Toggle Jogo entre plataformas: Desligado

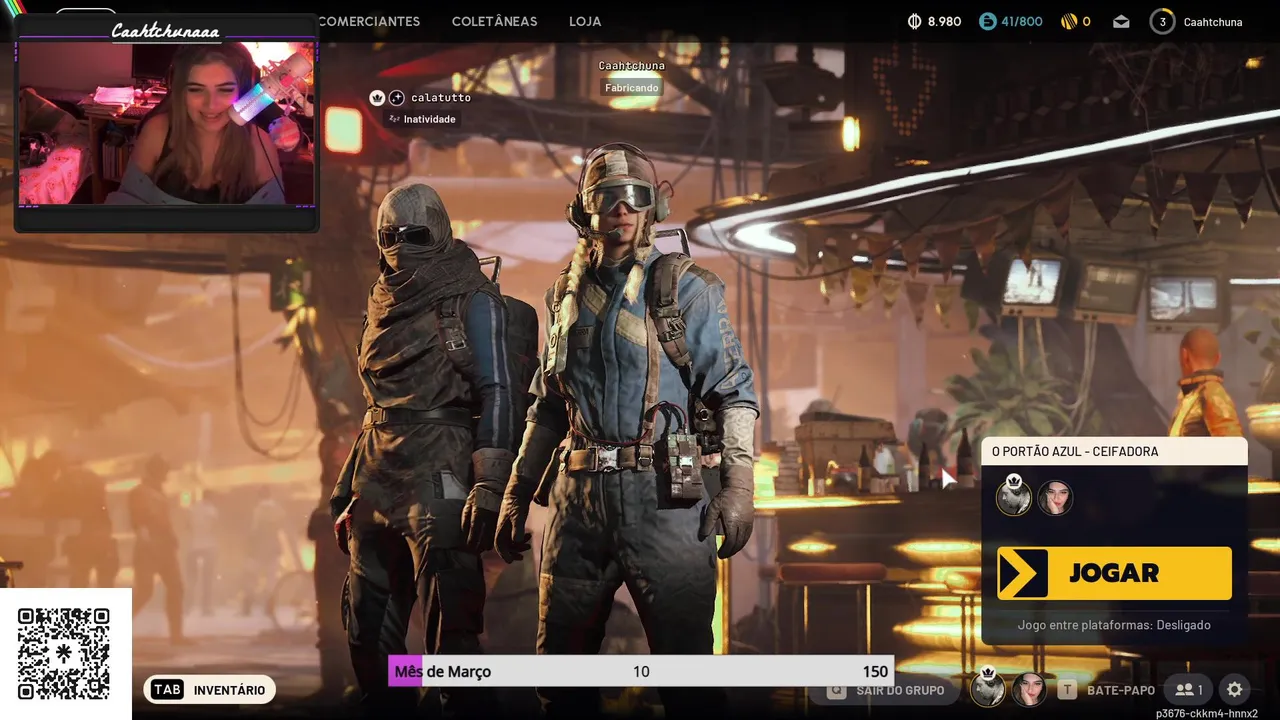[1114, 625]
